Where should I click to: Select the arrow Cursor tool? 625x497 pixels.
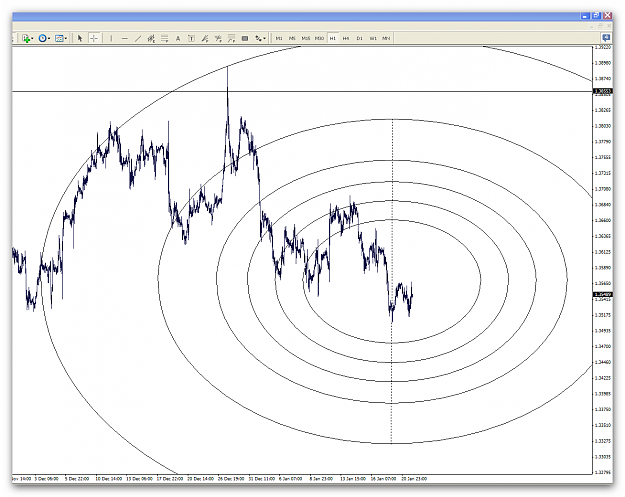(x=80, y=38)
